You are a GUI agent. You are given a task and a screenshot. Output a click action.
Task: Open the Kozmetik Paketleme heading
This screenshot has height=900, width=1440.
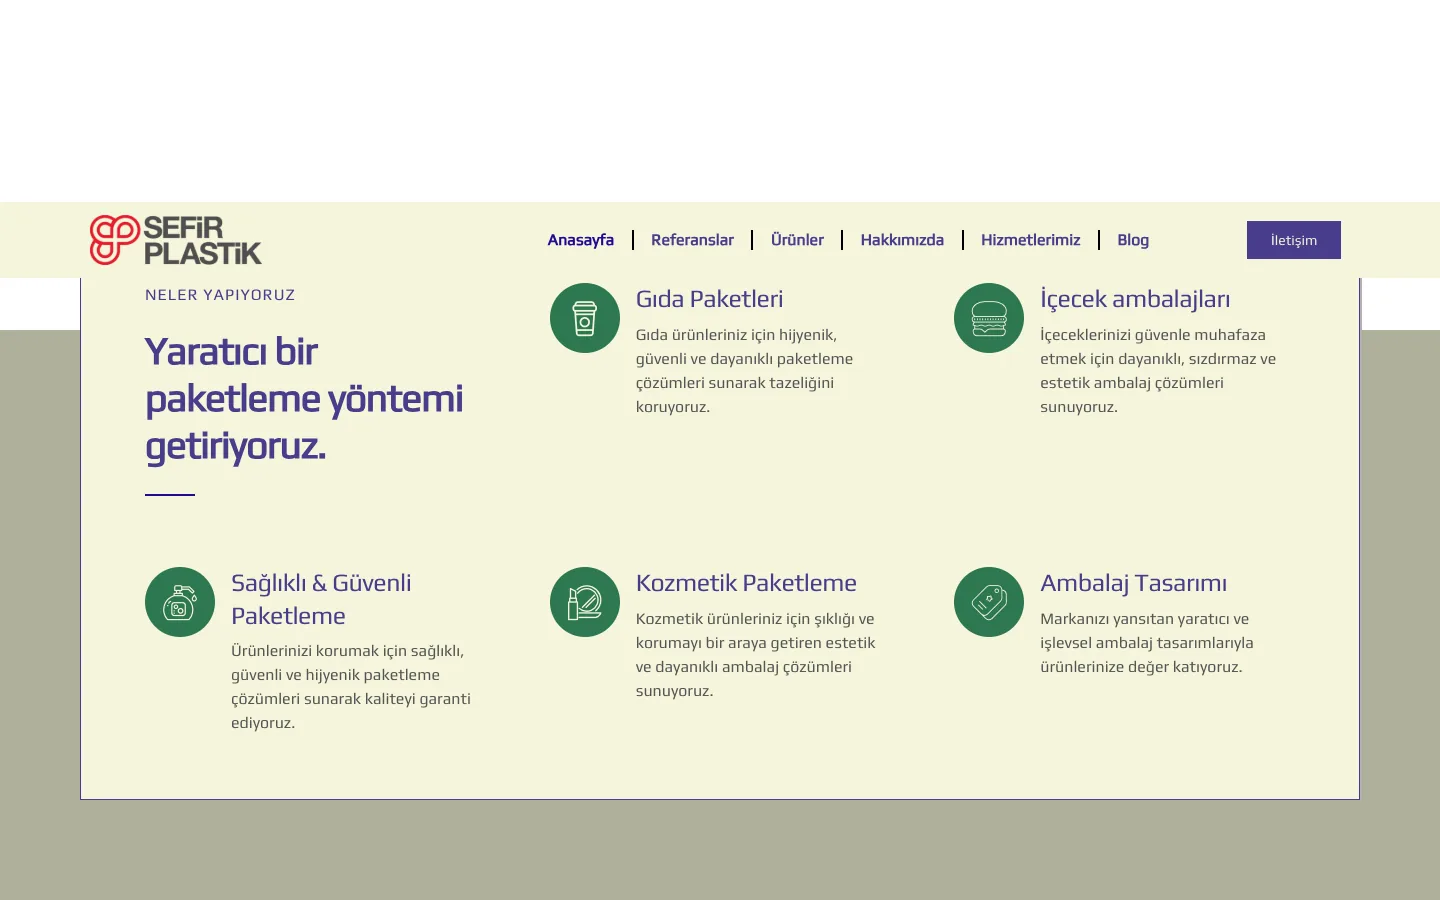pyautogui.click(x=746, y=583)
